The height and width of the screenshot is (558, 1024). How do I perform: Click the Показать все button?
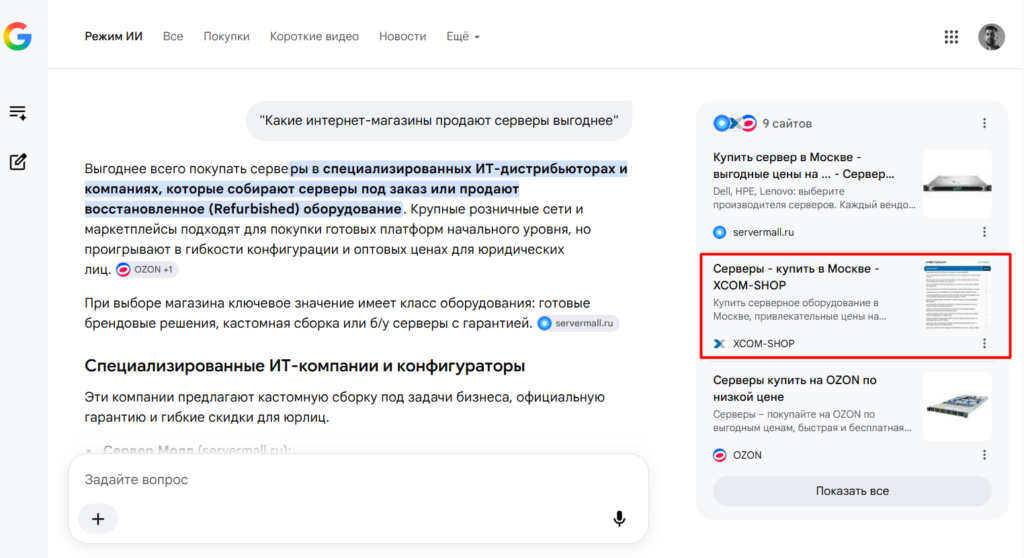point(852,491)
